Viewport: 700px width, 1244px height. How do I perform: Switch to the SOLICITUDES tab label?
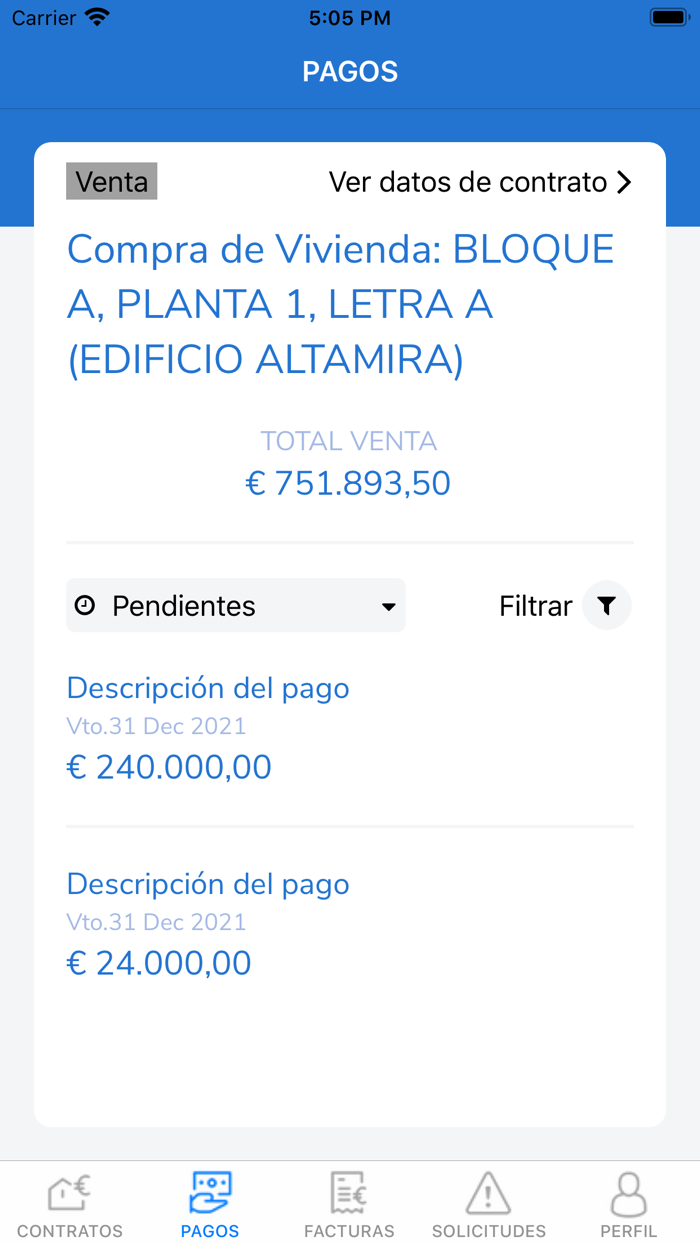(488, 1231)
